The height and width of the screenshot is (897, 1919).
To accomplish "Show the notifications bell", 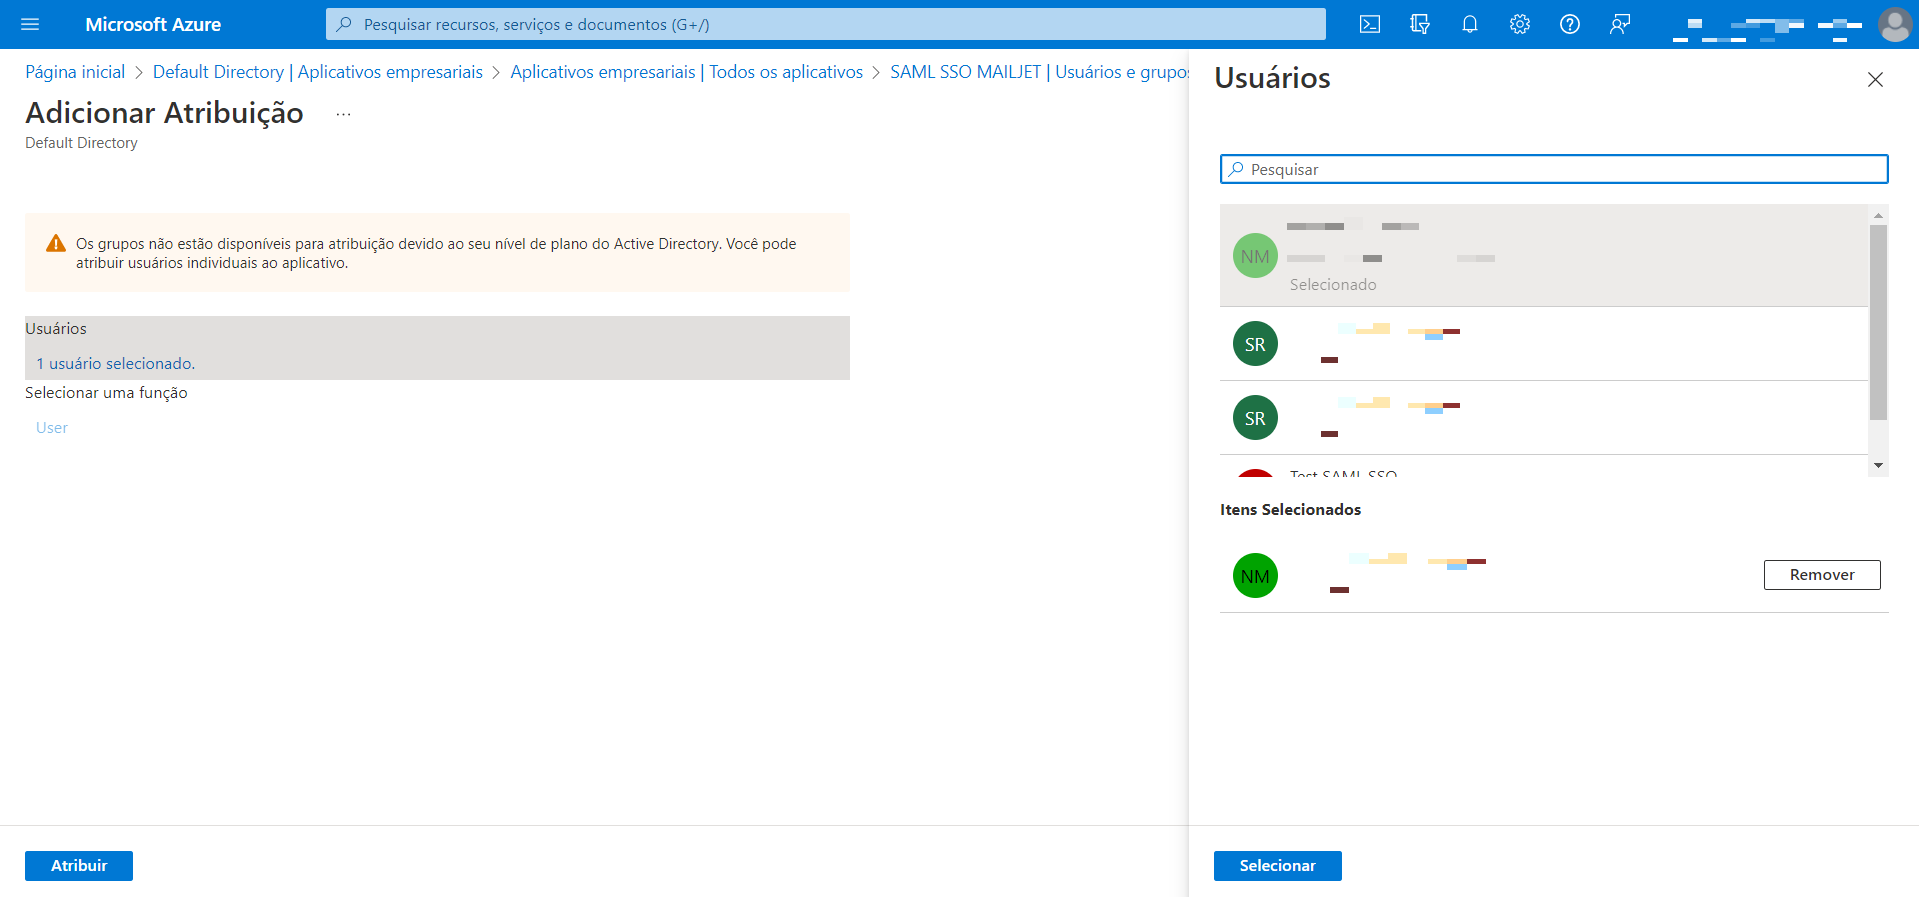I will (x=1470, y=24).
